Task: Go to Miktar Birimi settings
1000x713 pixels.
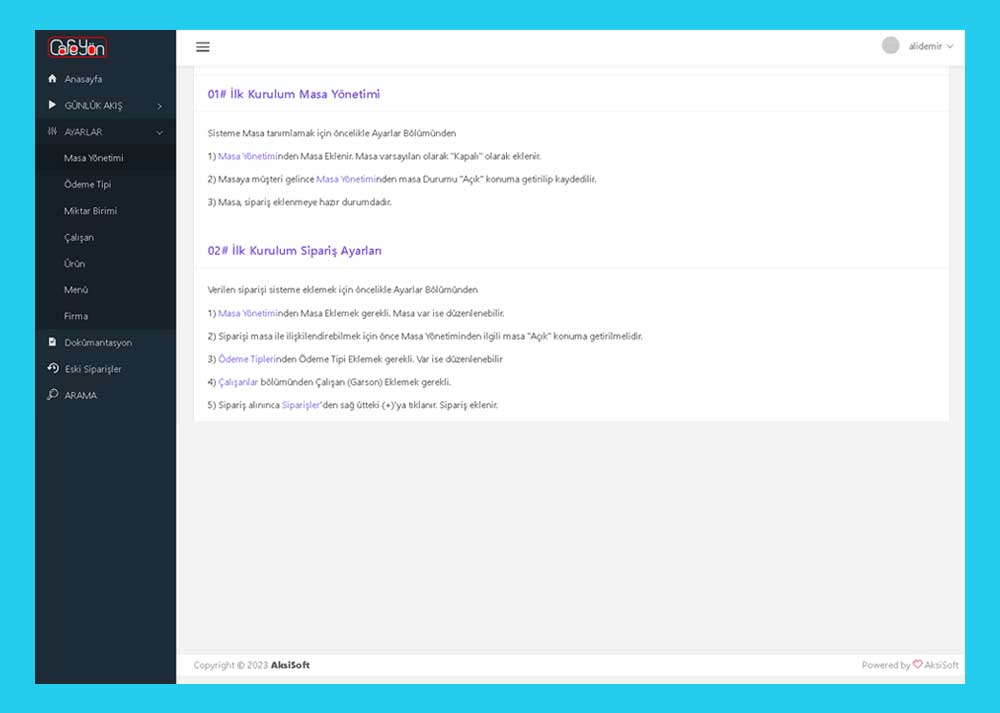Action: coord(90,211)
